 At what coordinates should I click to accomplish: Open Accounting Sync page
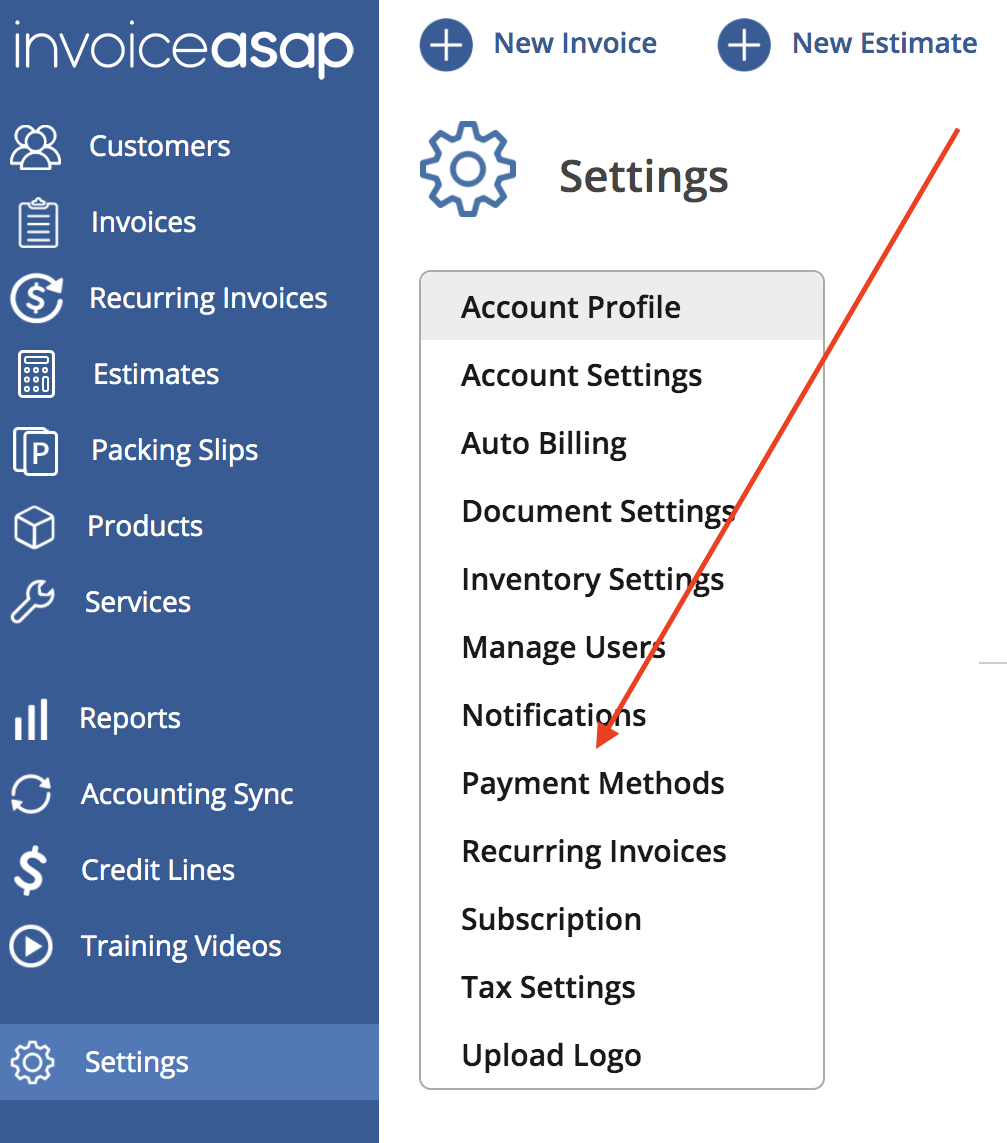[x=187, y=795]
